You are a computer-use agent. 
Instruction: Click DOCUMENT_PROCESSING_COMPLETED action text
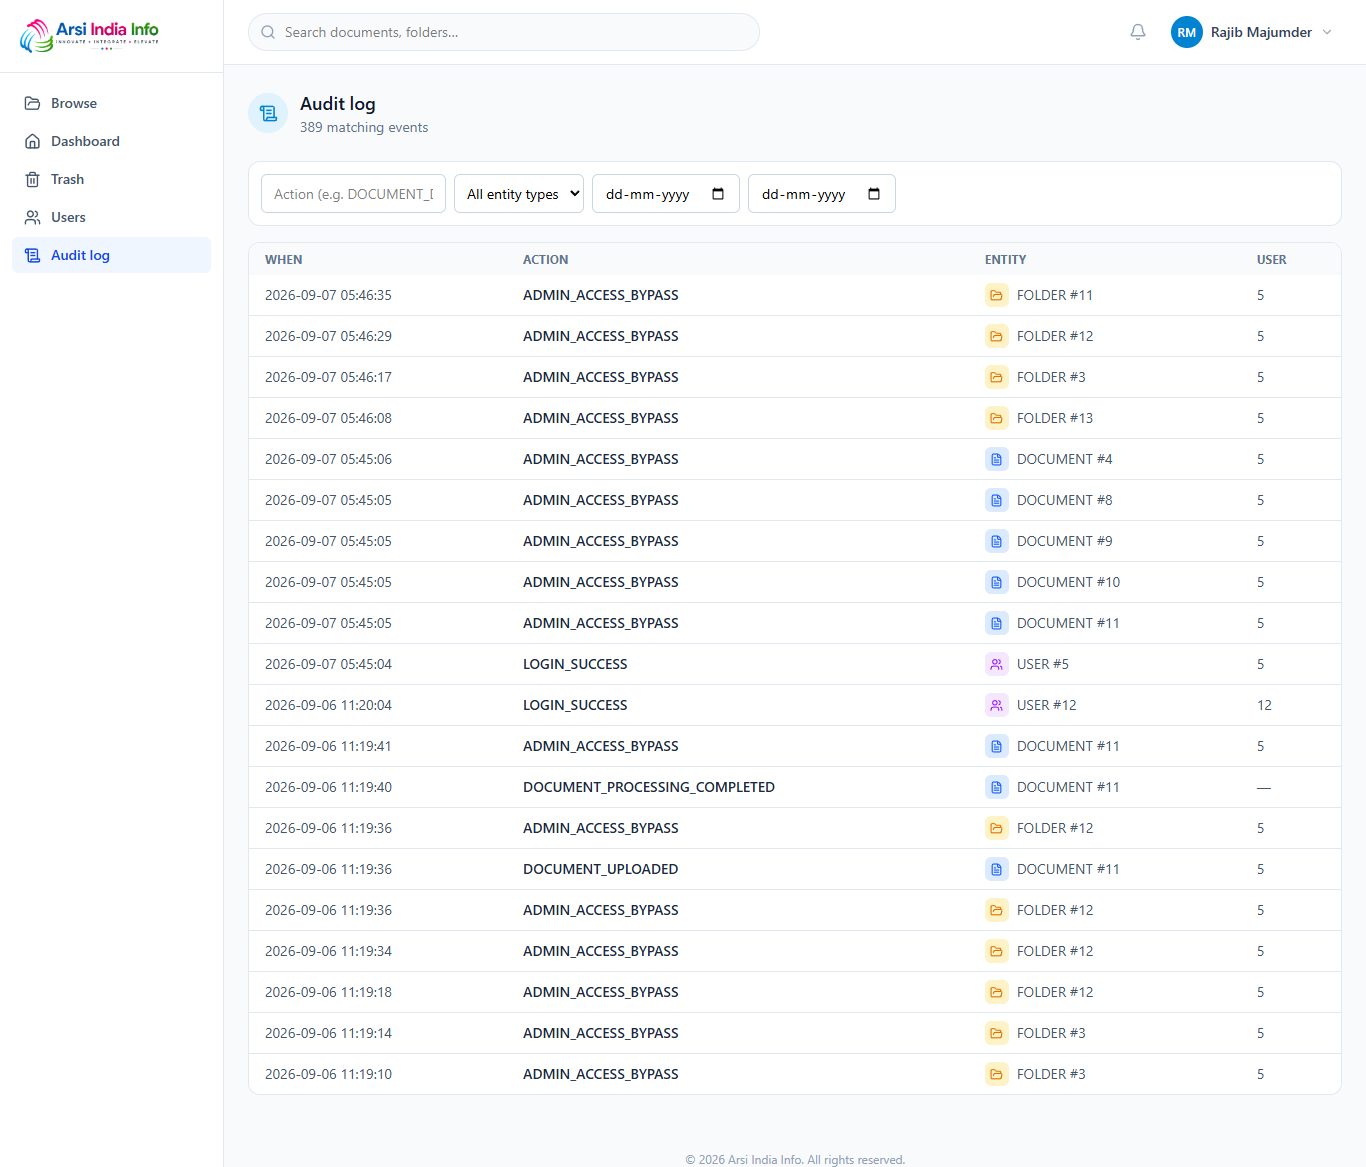click(649, 787)
